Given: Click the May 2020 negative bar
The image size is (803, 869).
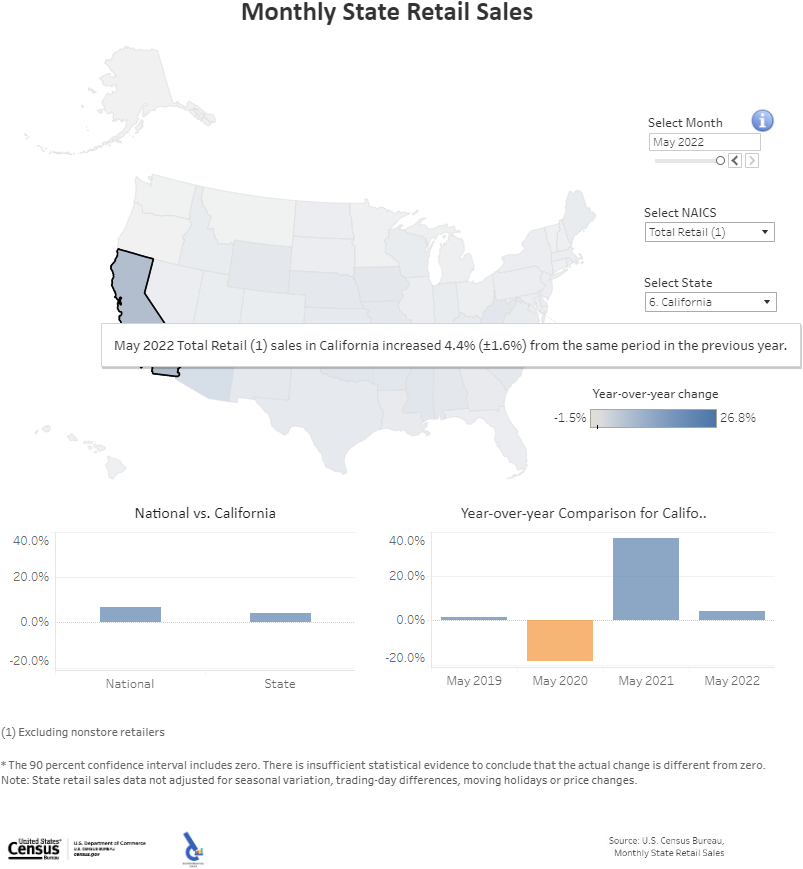Looking at the screenshot, I should coord(560,641).
